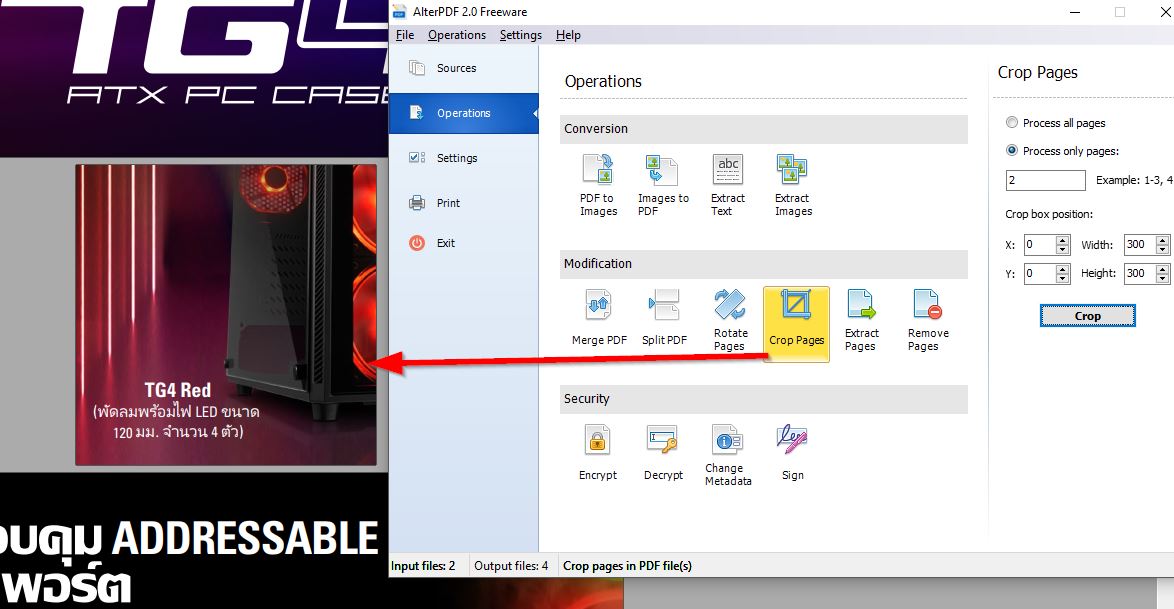Click the Security section header
The width and height of the screenshot is (1174, 609).
pos(764,399)
